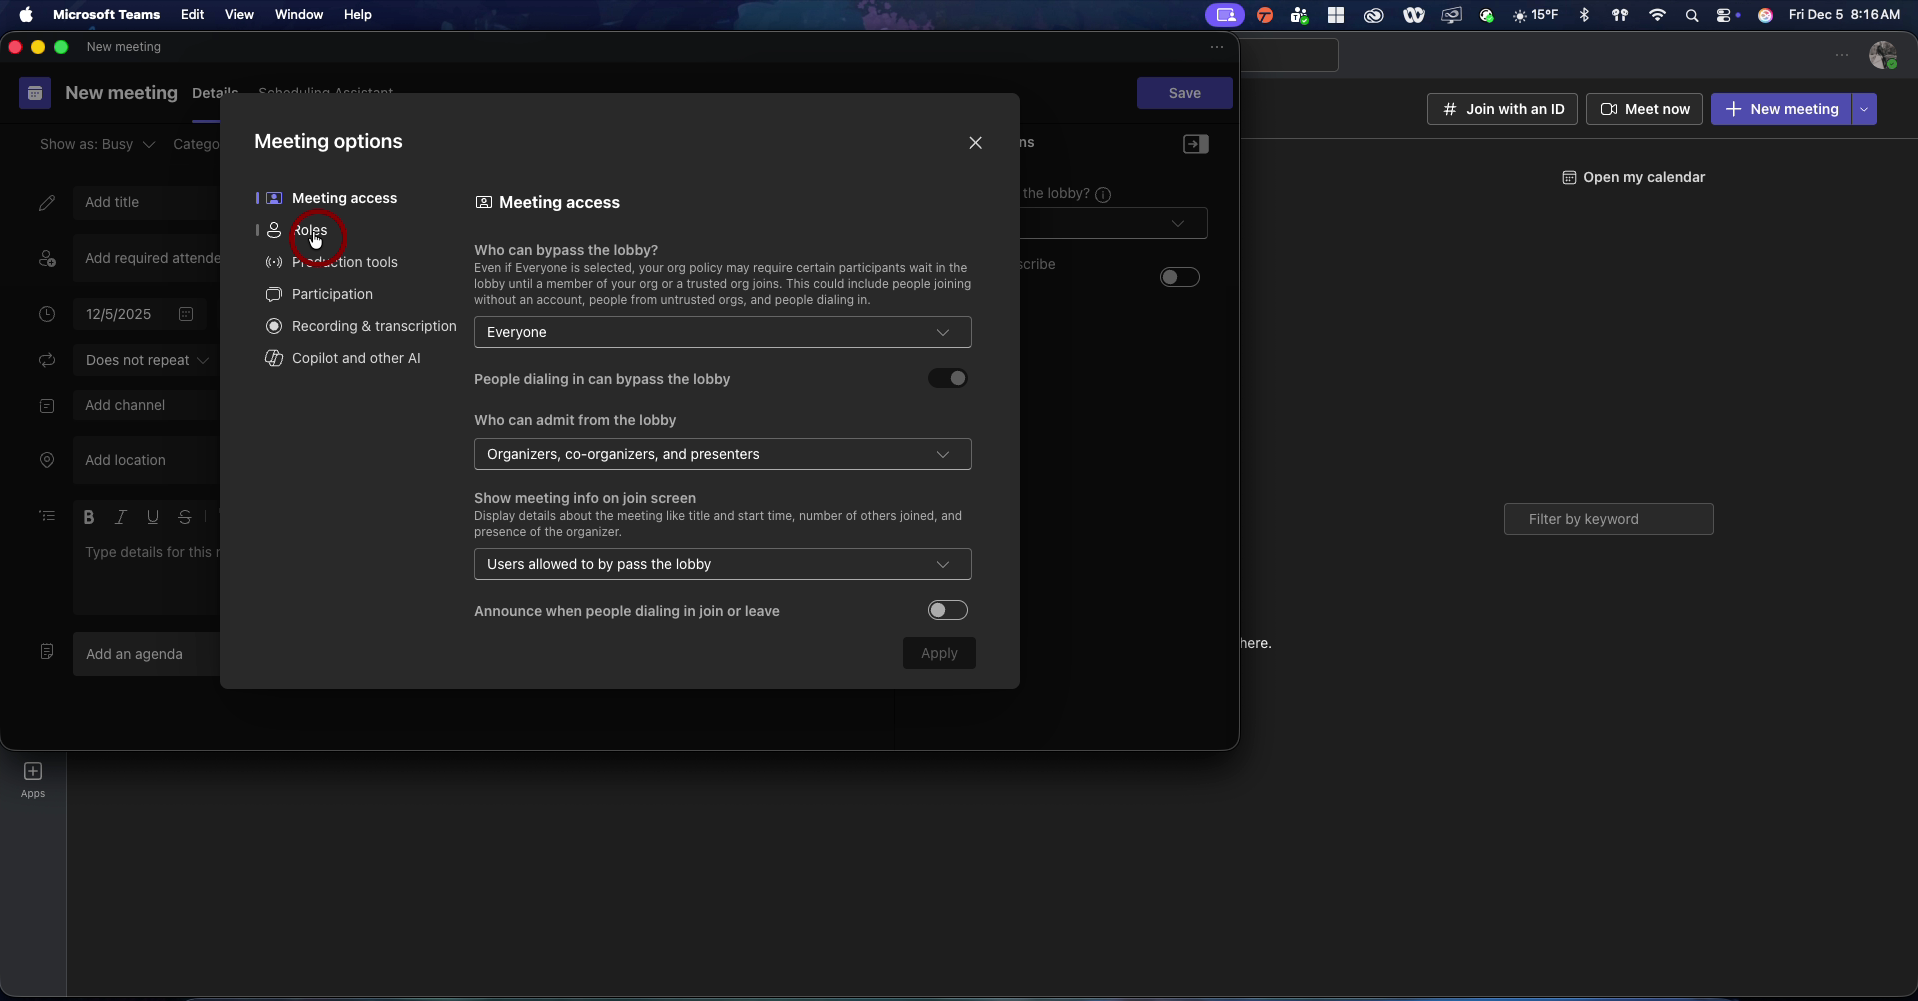Image resolution: width=1918 pixels, height=1001 pixels.
Task: Open Copilot and other AI section
Action: (x=342, y=358)
